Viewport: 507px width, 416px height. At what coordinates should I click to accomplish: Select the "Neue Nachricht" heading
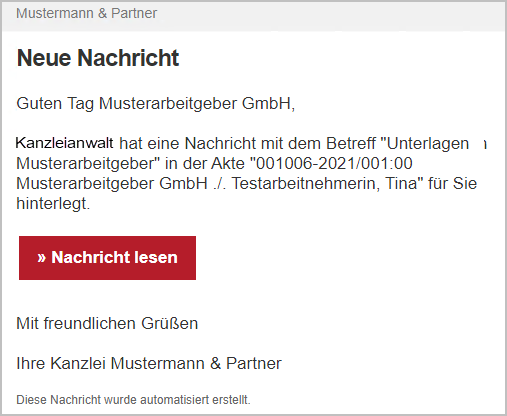click(x=98, y=58)
